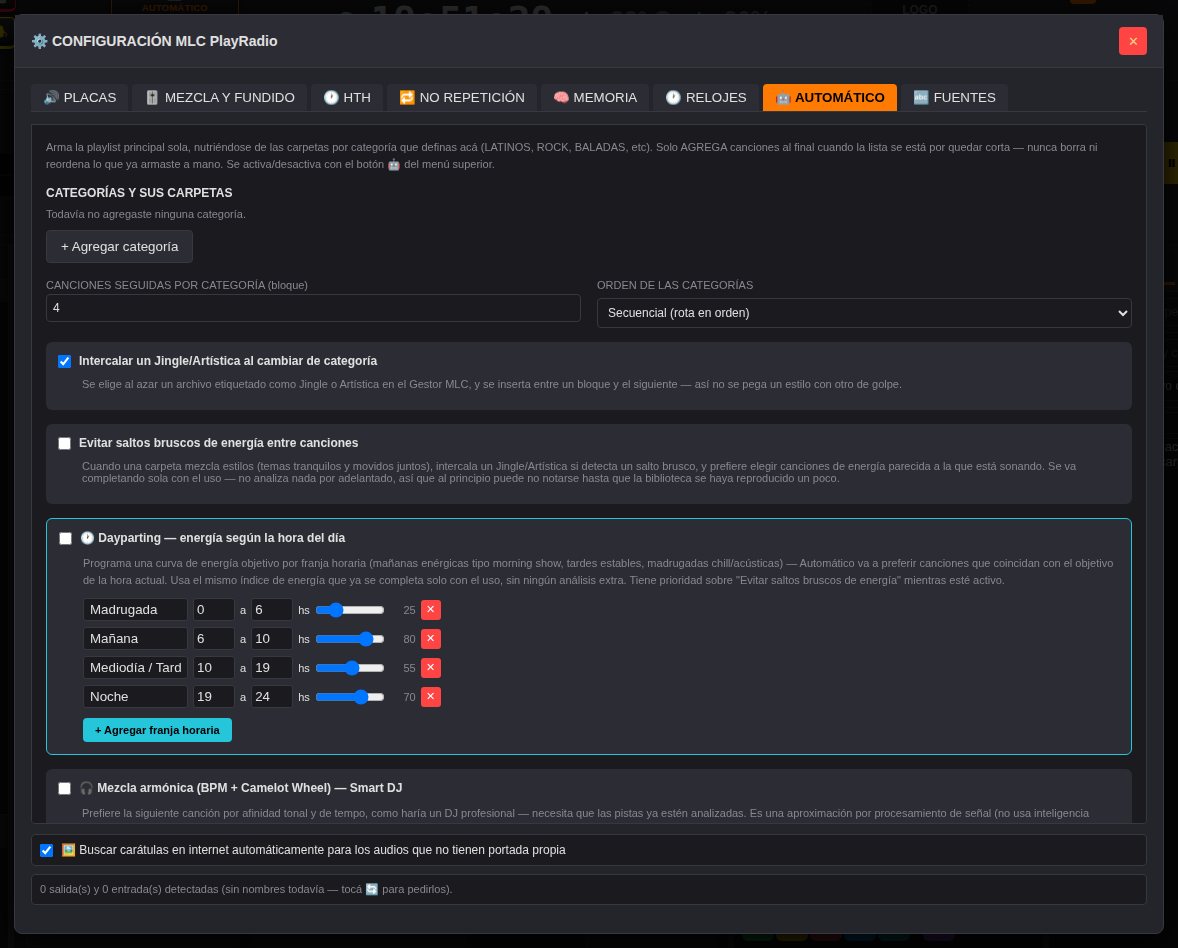Open the FUENTES tab
Screen dimensions: 1178x948
coord(954,98)
